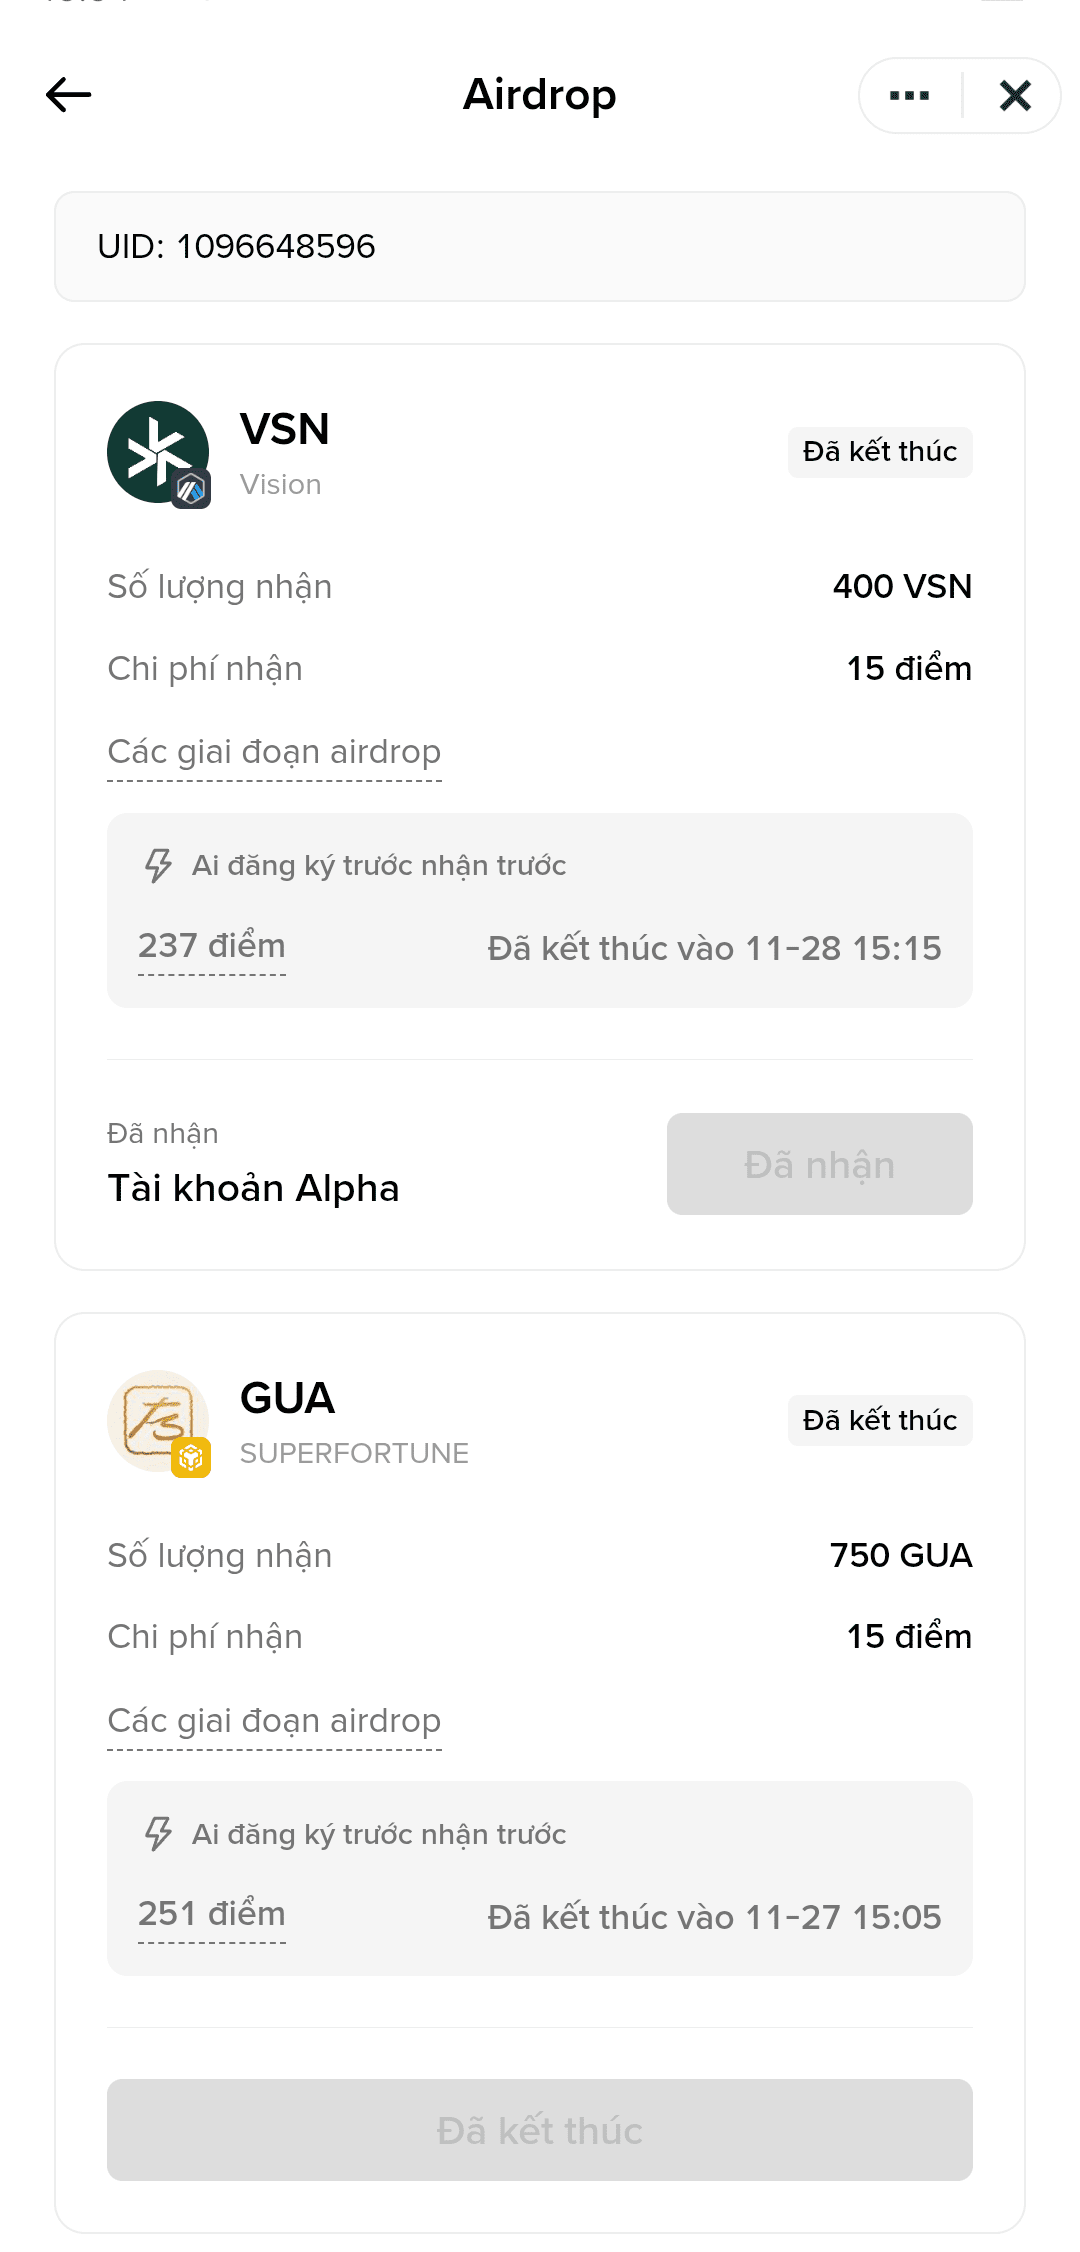This screenshot has height=2252, width=1080.
Task: Click the greyed 'Đã nhận' button
Action: pyautogui.click(x=820, y=1164)
